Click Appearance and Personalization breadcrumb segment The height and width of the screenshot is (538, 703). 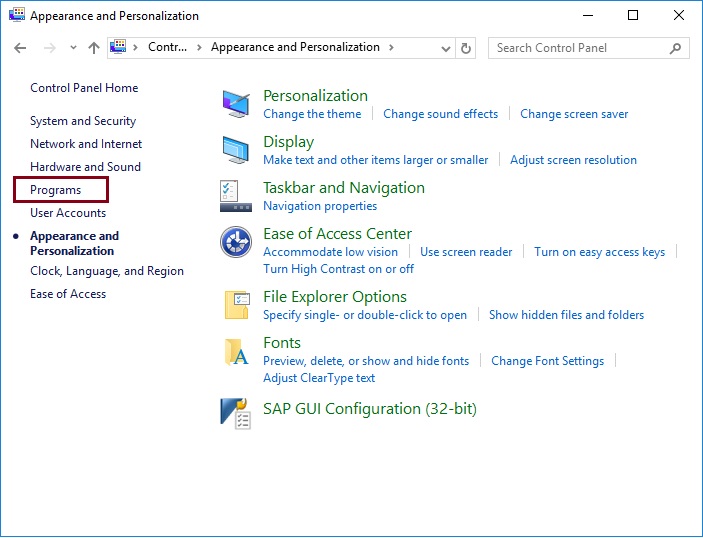[295, 47]
